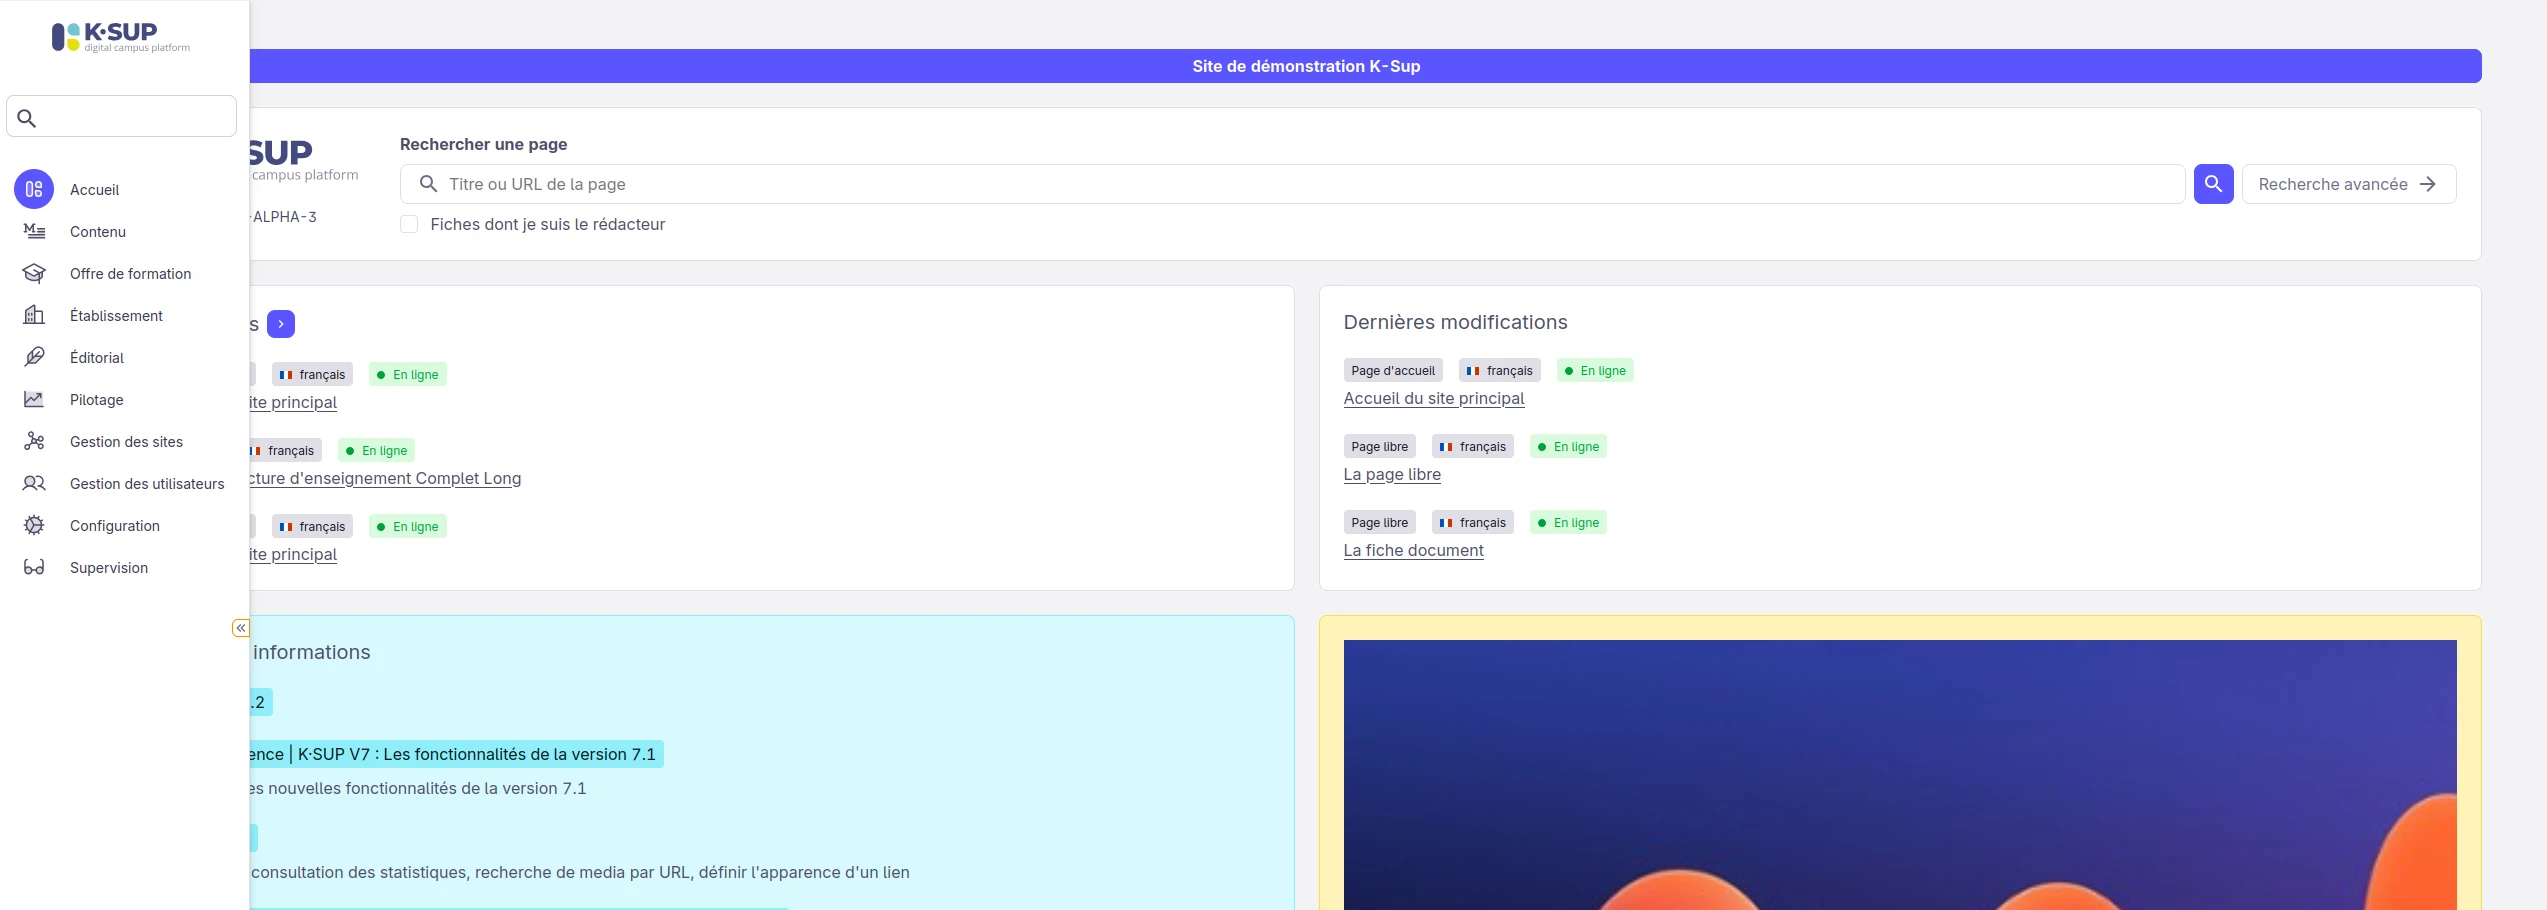Click the Offre de formation graduation cap icon

[34, 273]
